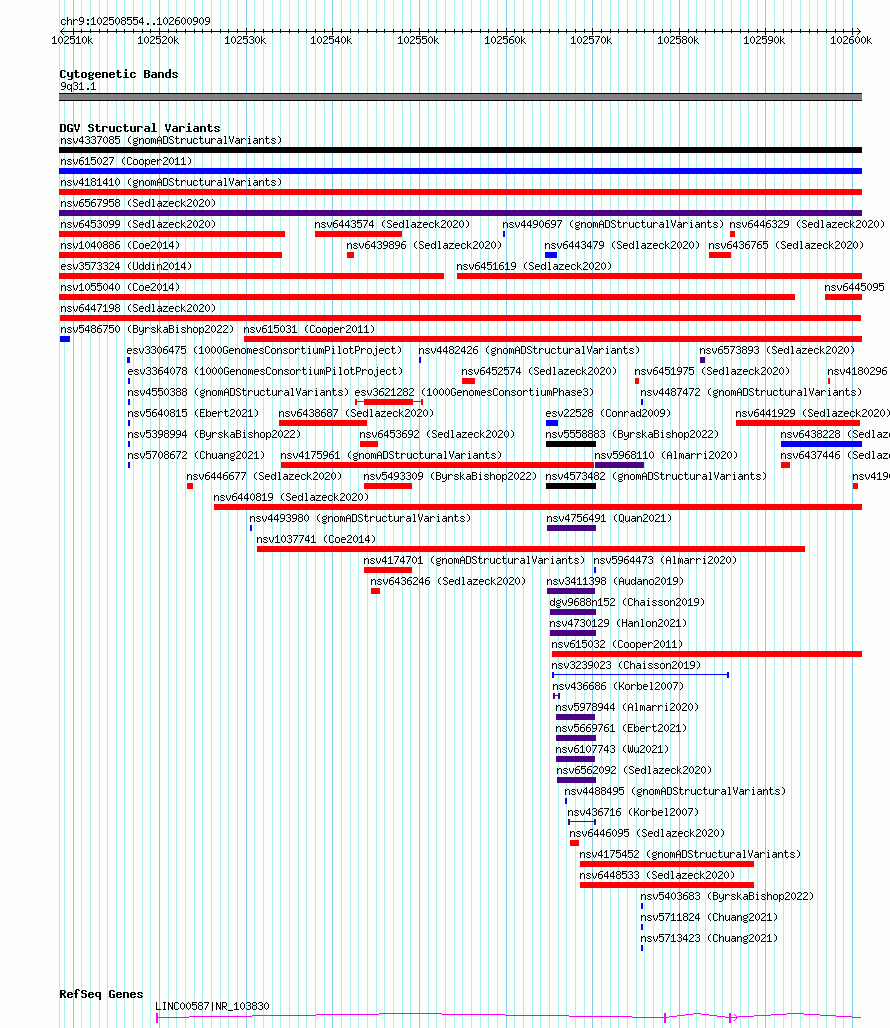Open nsv5558883 (ByrskaBishop2022) variant

point(632,434)
